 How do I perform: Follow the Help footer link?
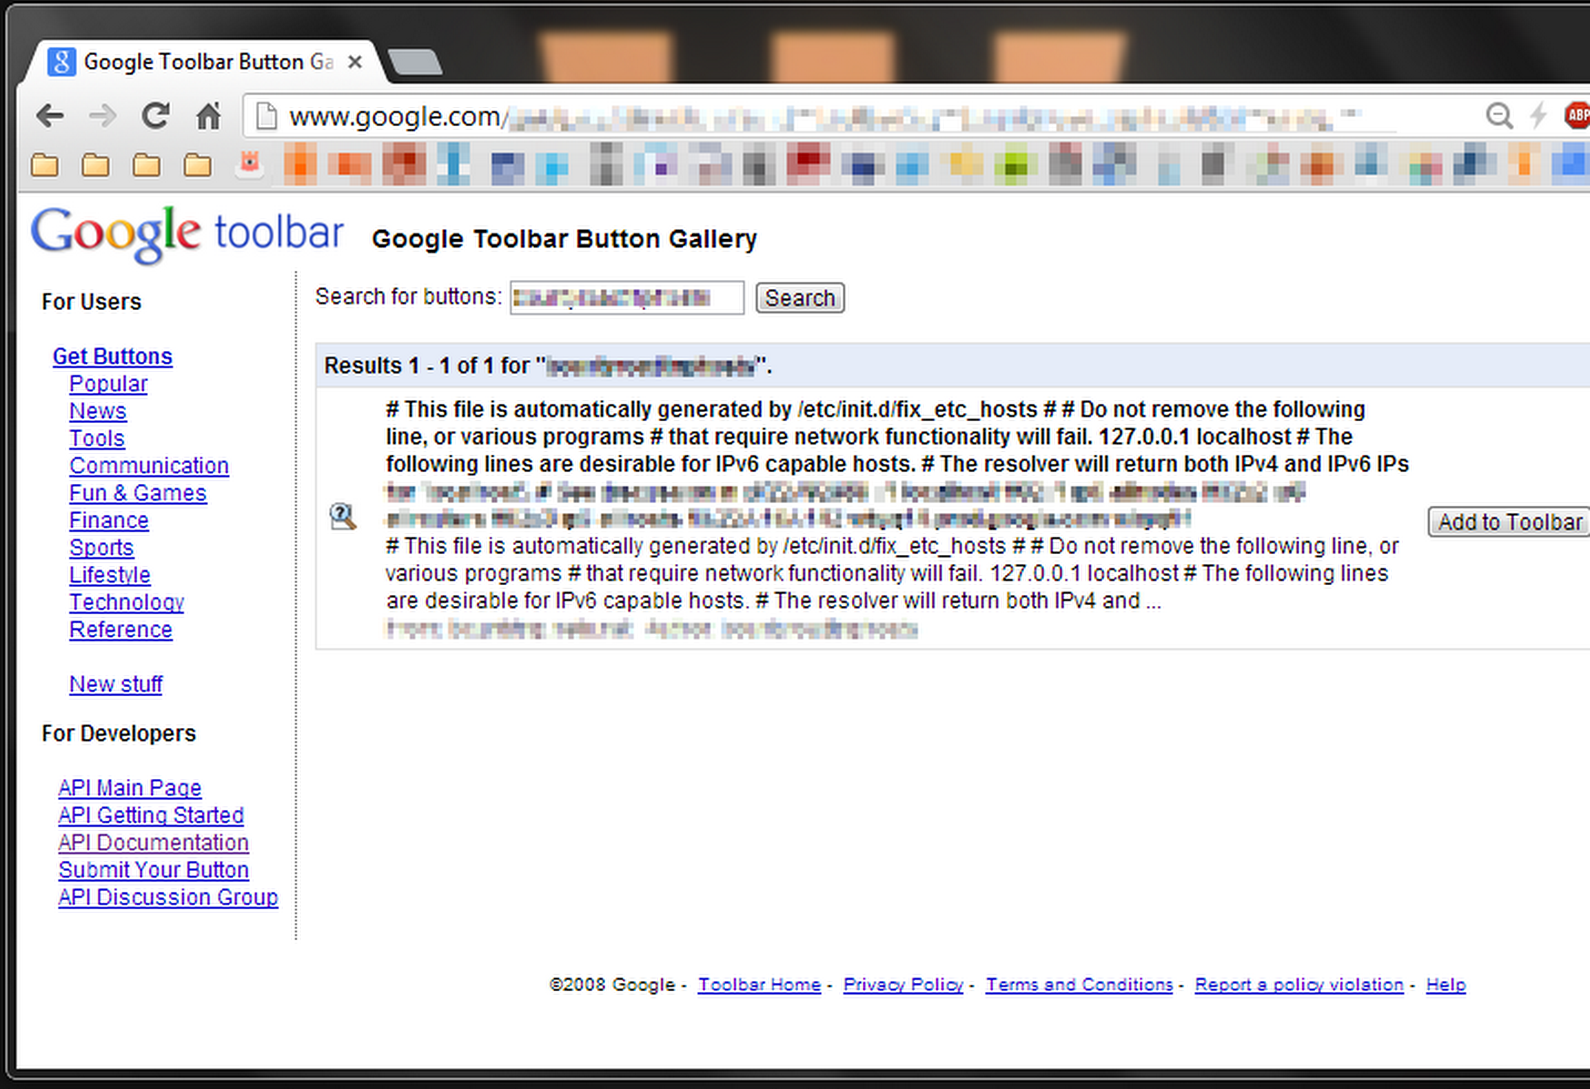click(x=1446, y=985)
